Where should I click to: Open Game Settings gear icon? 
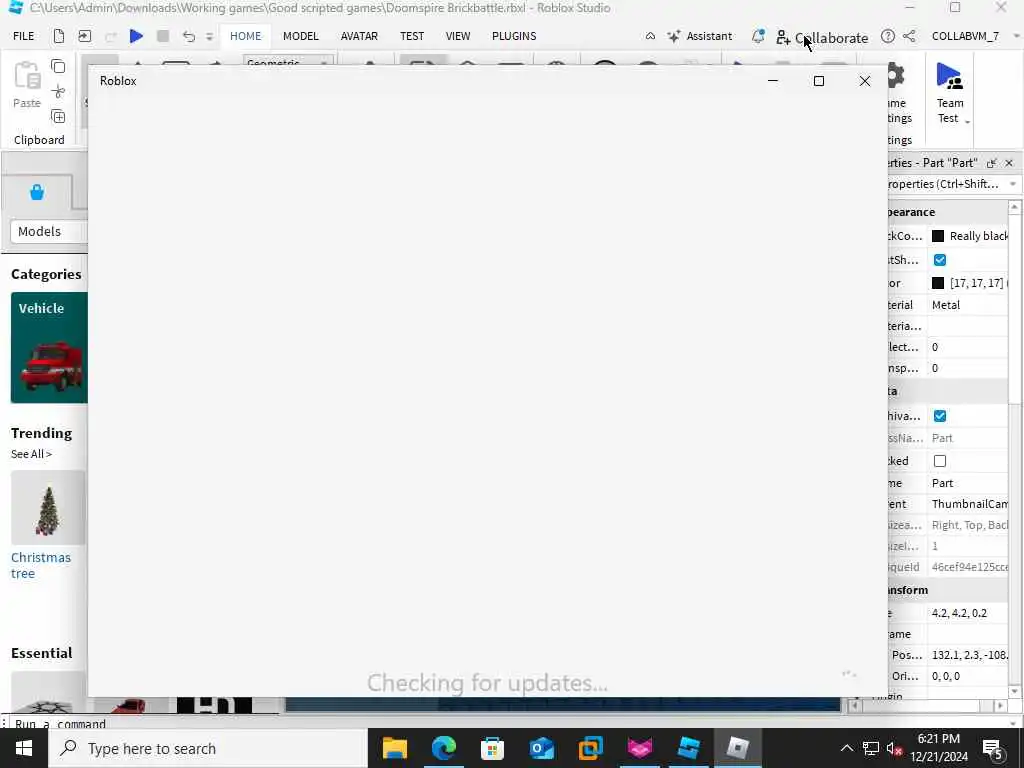(x=896, y=76)
